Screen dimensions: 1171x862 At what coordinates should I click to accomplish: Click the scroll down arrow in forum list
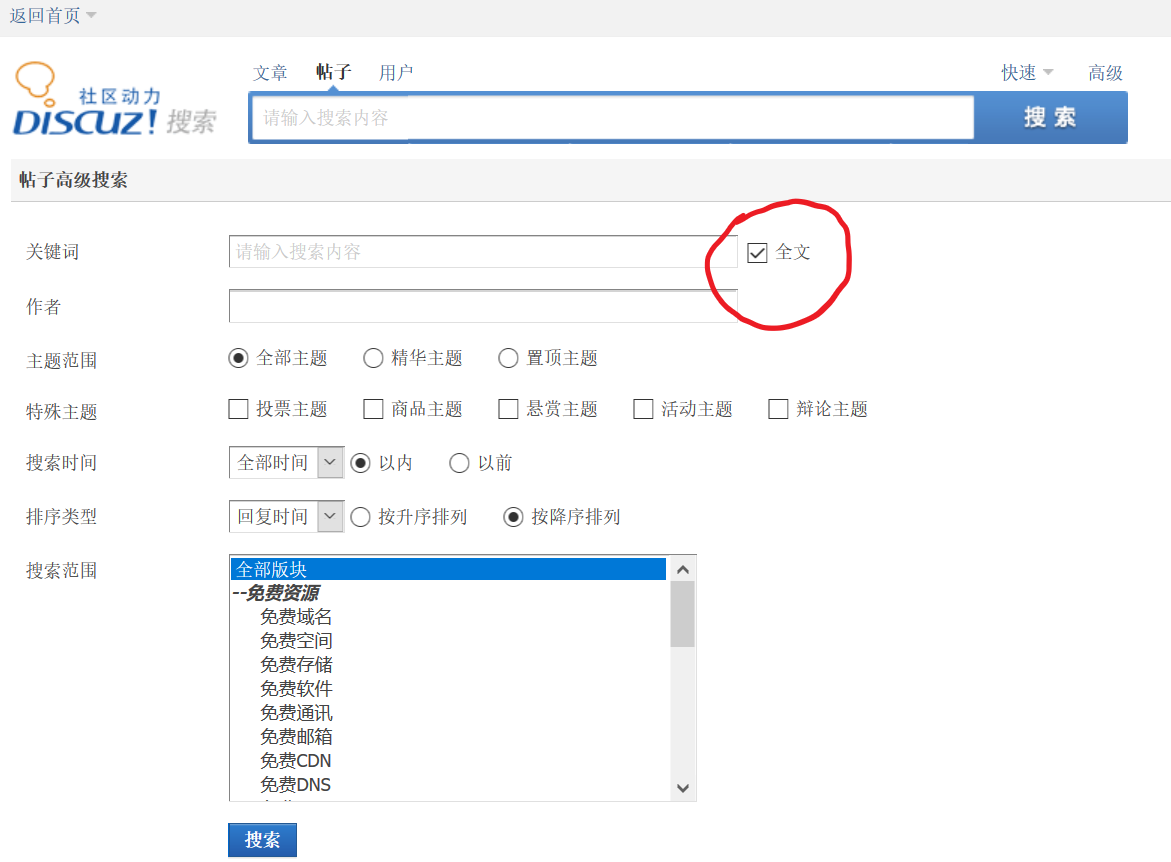click(683, 788)
